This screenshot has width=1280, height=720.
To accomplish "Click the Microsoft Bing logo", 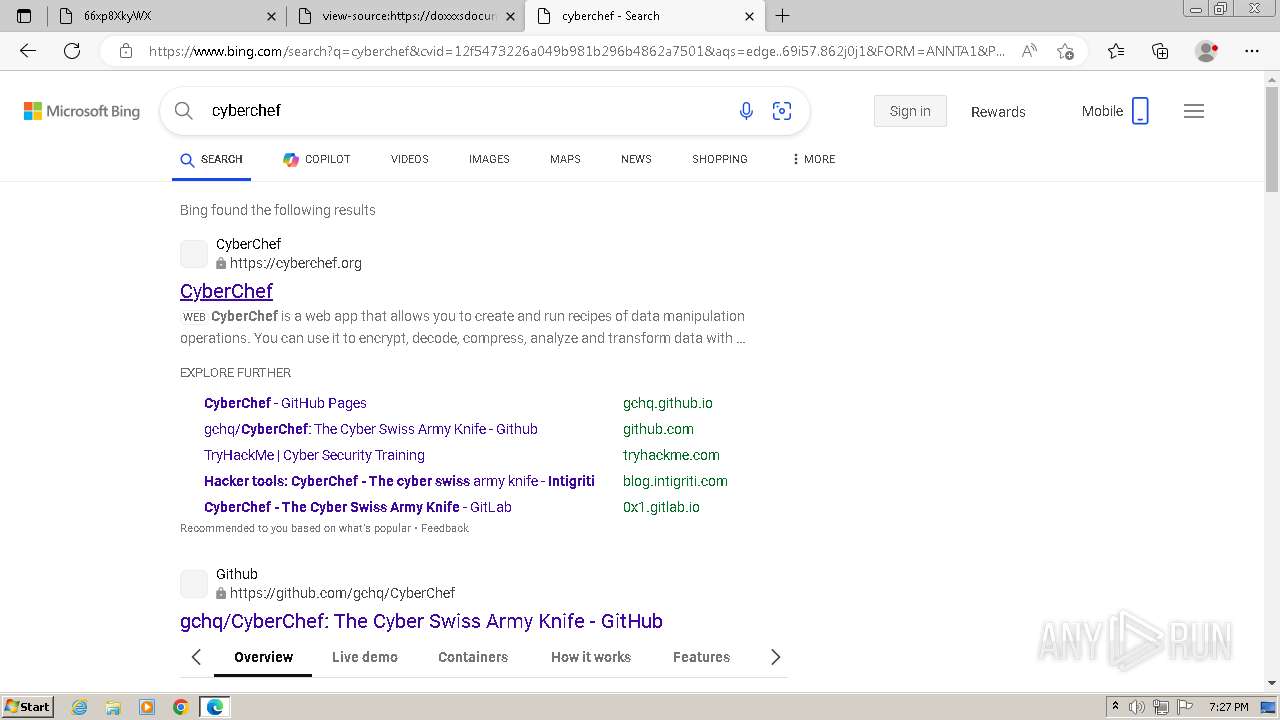I will [82, 111].
